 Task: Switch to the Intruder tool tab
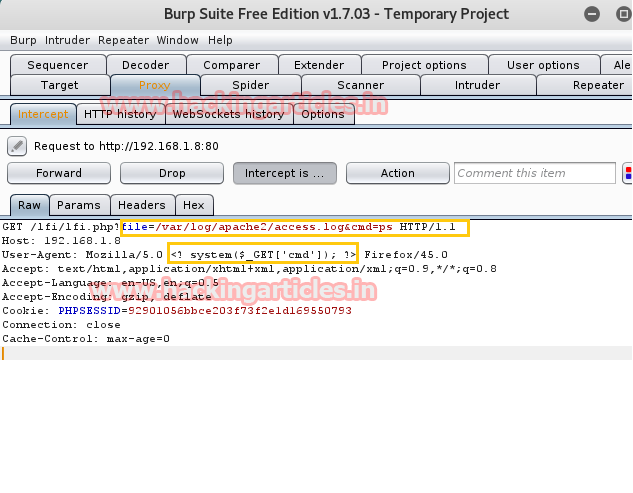click(x=477, y=85)
